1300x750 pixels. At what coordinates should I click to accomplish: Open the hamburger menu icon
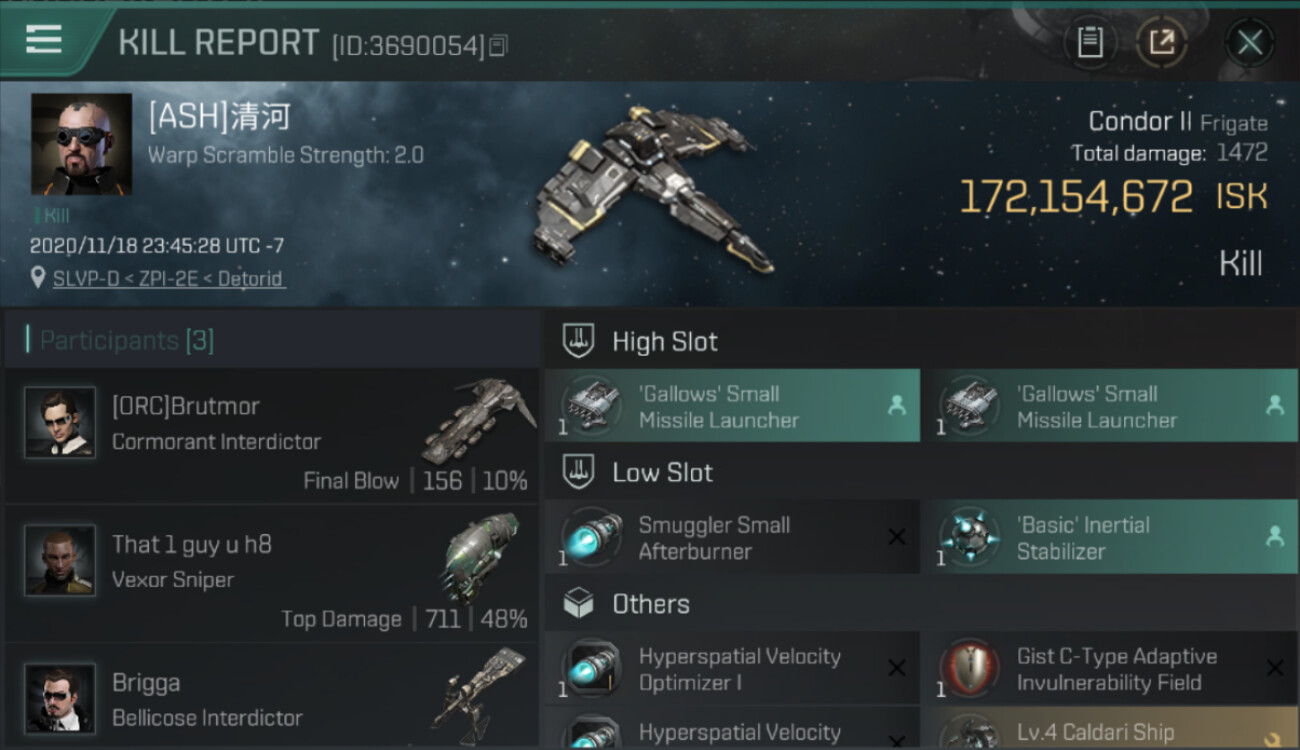pyautogui.click(x=43, y=40)
